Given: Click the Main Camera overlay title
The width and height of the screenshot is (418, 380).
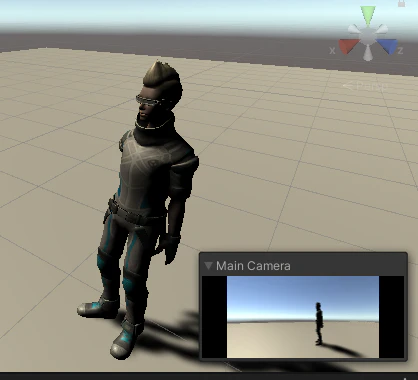Looking at the screenshot, I should tap(253, 266).
